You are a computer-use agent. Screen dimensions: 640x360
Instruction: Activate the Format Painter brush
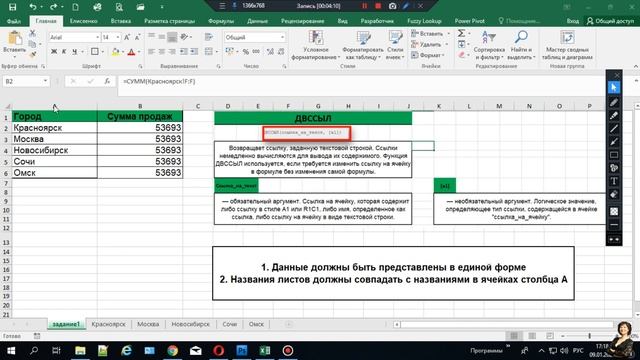tap(32, 54)
